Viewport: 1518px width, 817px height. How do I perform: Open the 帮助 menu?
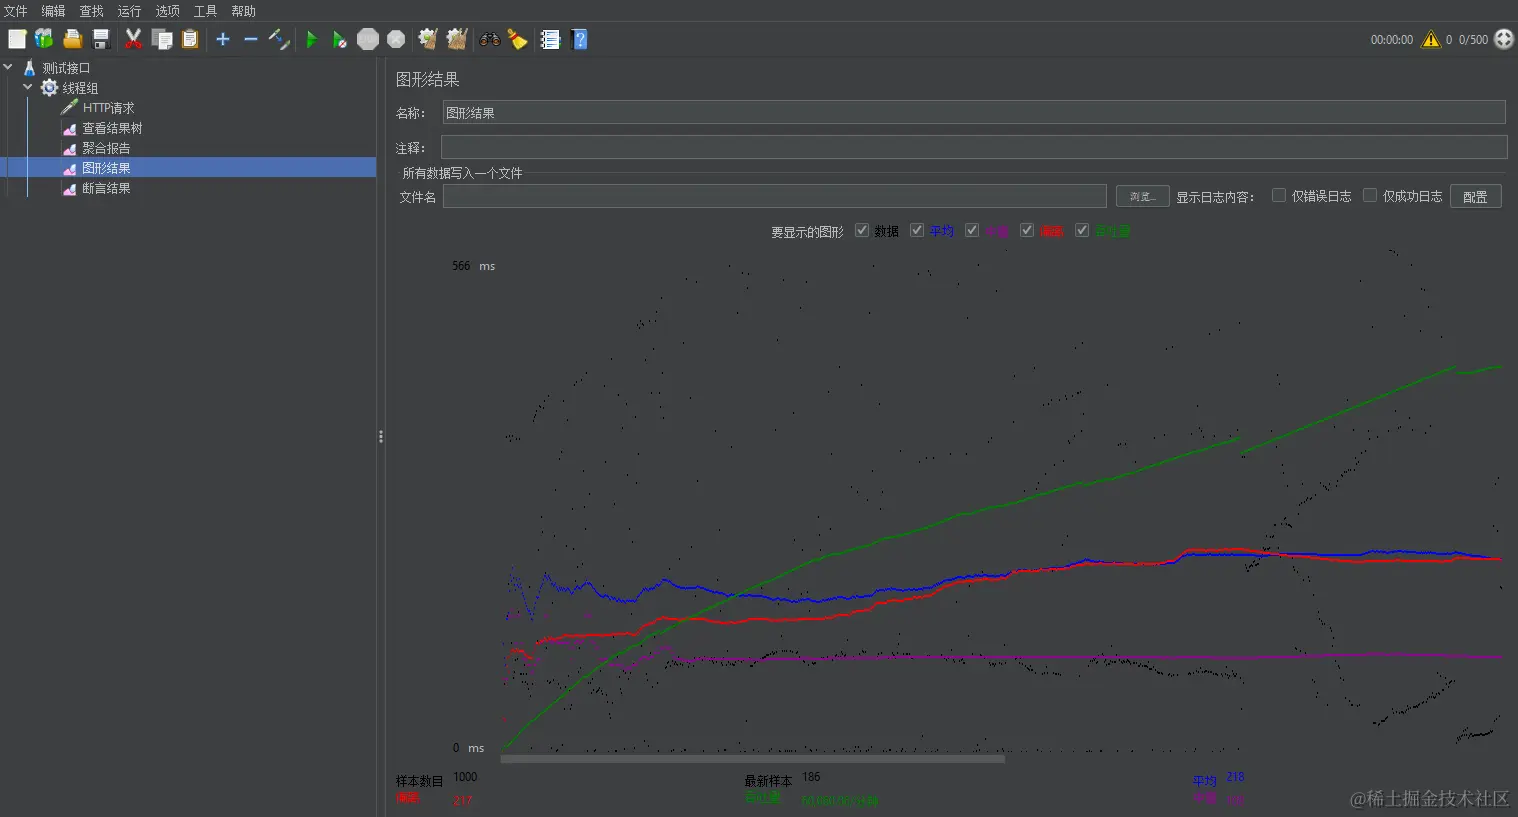click(243, 11)
